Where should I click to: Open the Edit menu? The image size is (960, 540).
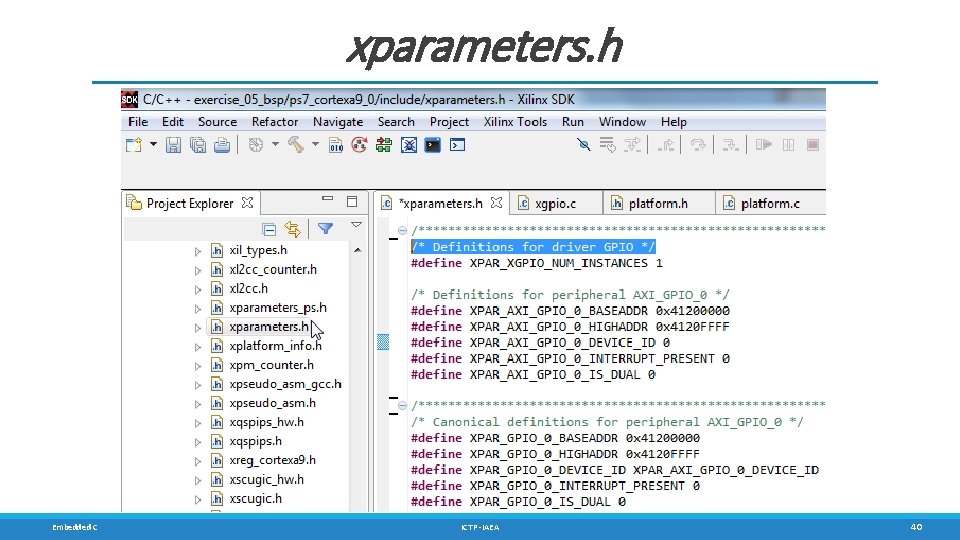point(173,122)
